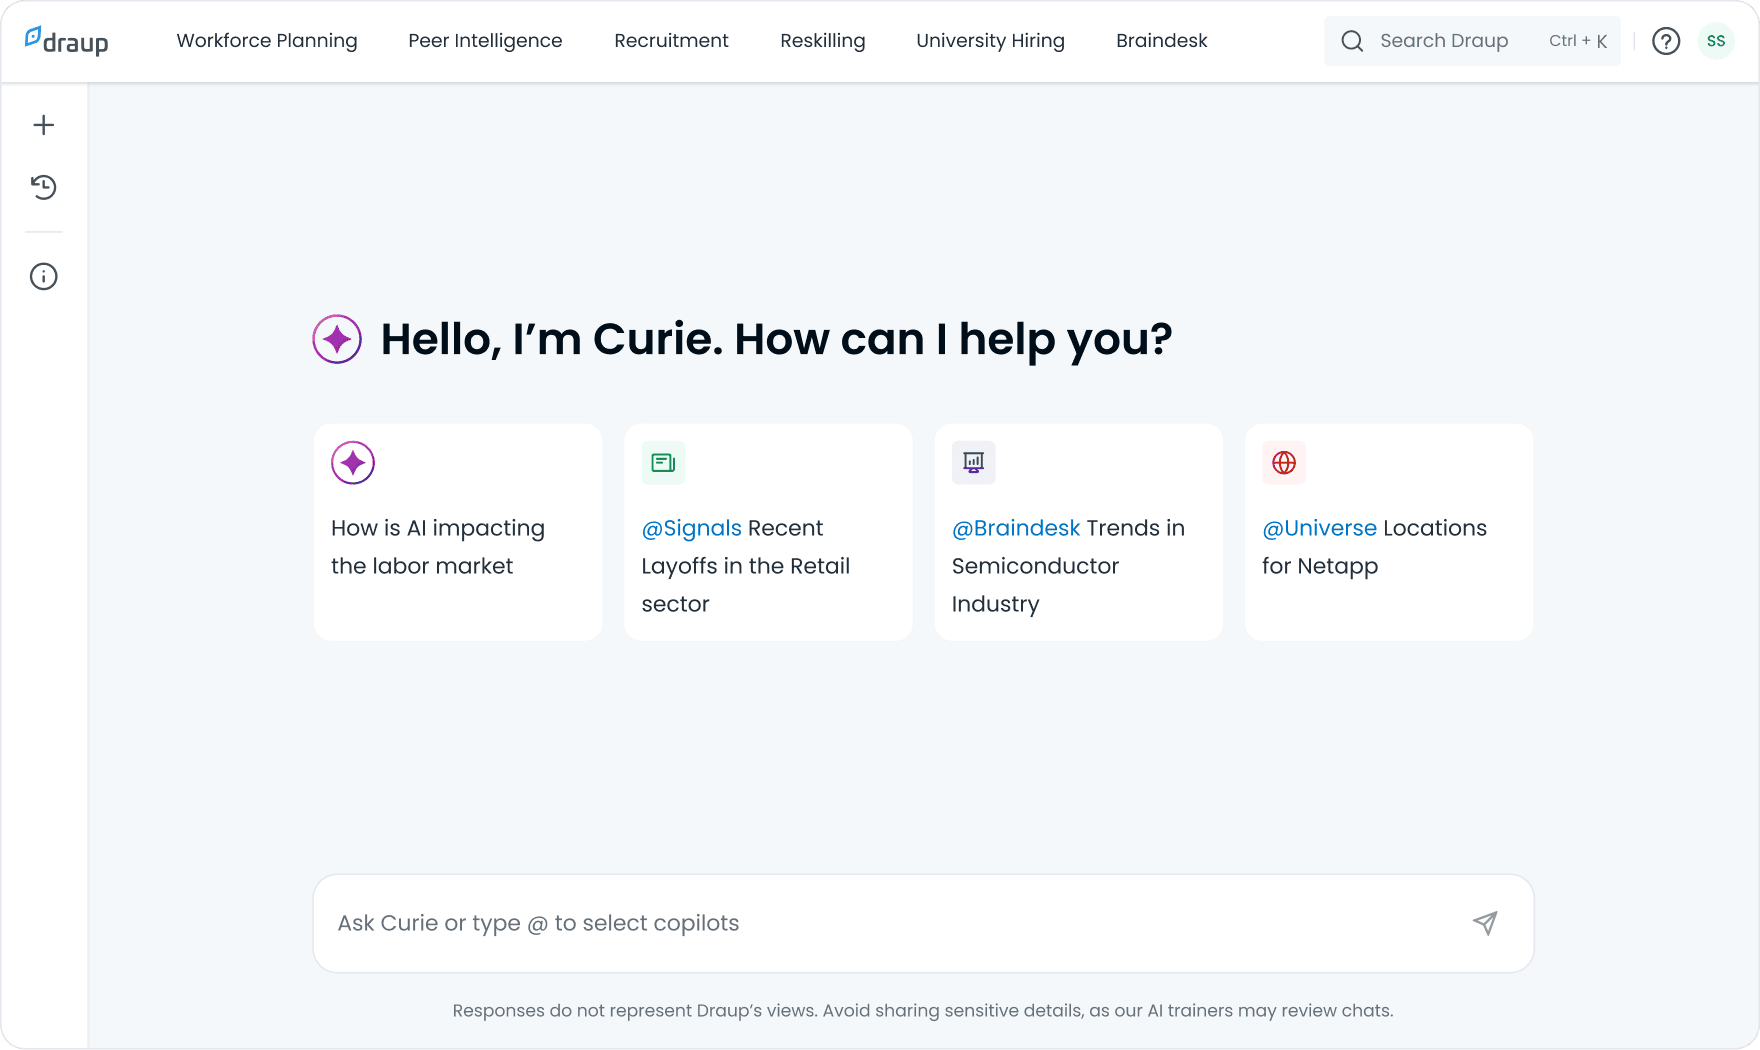Open University Hiring menu
This screenshot has height=1050, width=1760.
tap(990, 41)
